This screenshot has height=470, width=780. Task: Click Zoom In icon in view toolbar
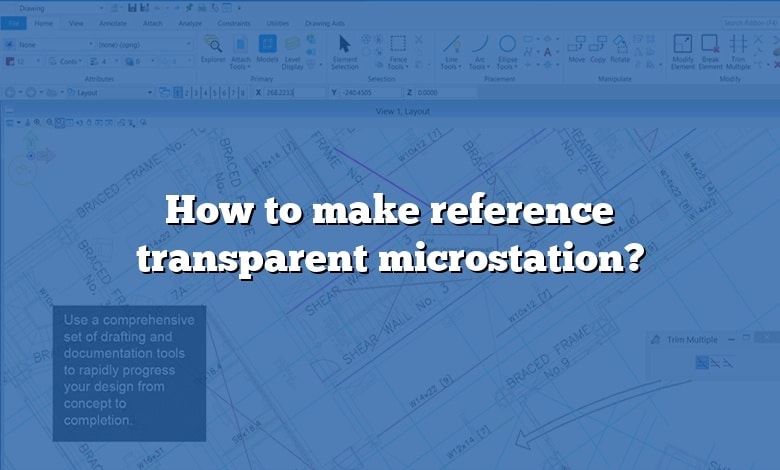click(37, 122)
